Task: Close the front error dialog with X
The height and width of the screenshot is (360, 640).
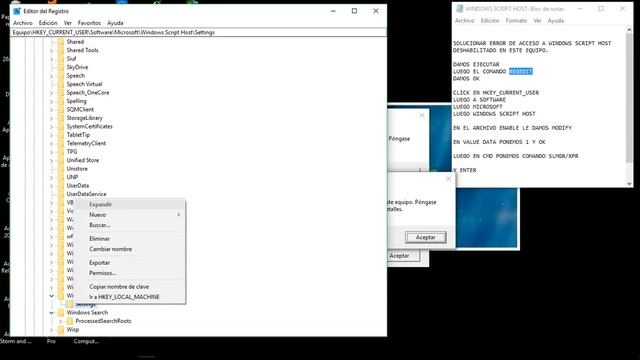Action: click(448, 179)
